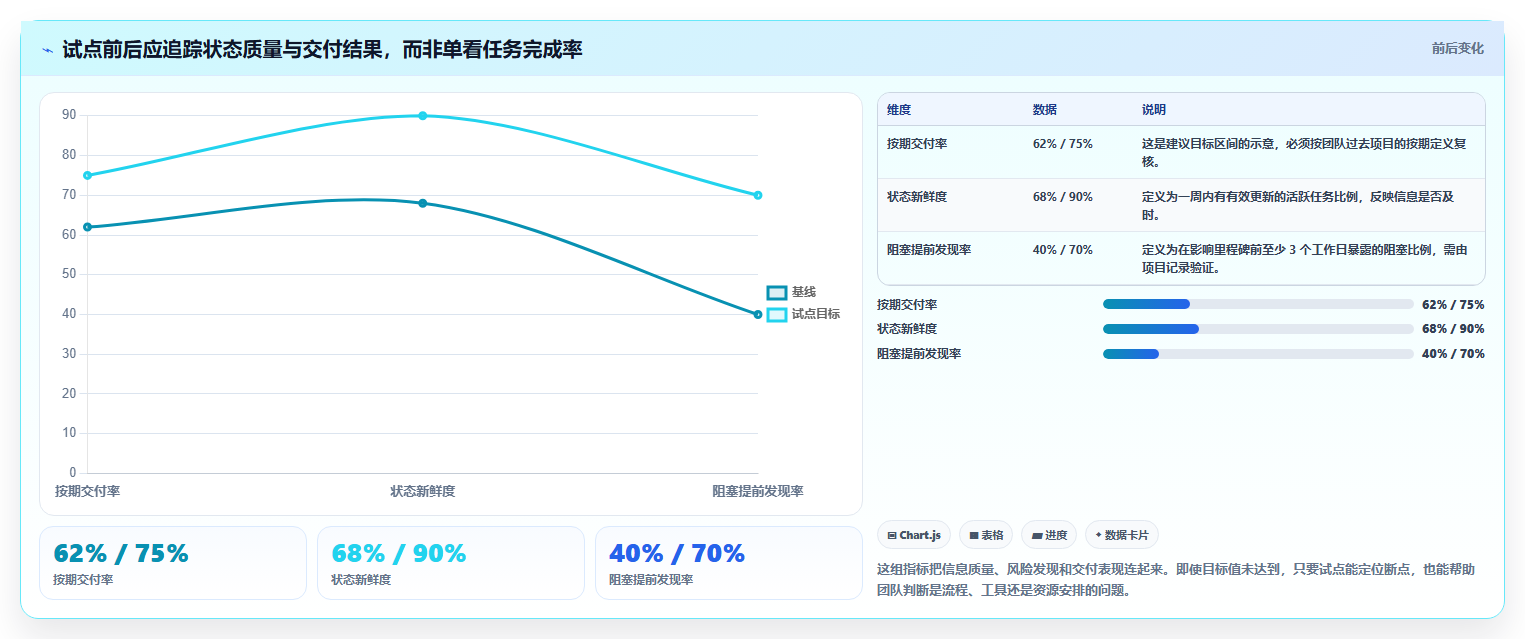1525x639 pixels.
Task: Click the description starting 定义为一周内有有效更新
Action: click(1298, 205)
